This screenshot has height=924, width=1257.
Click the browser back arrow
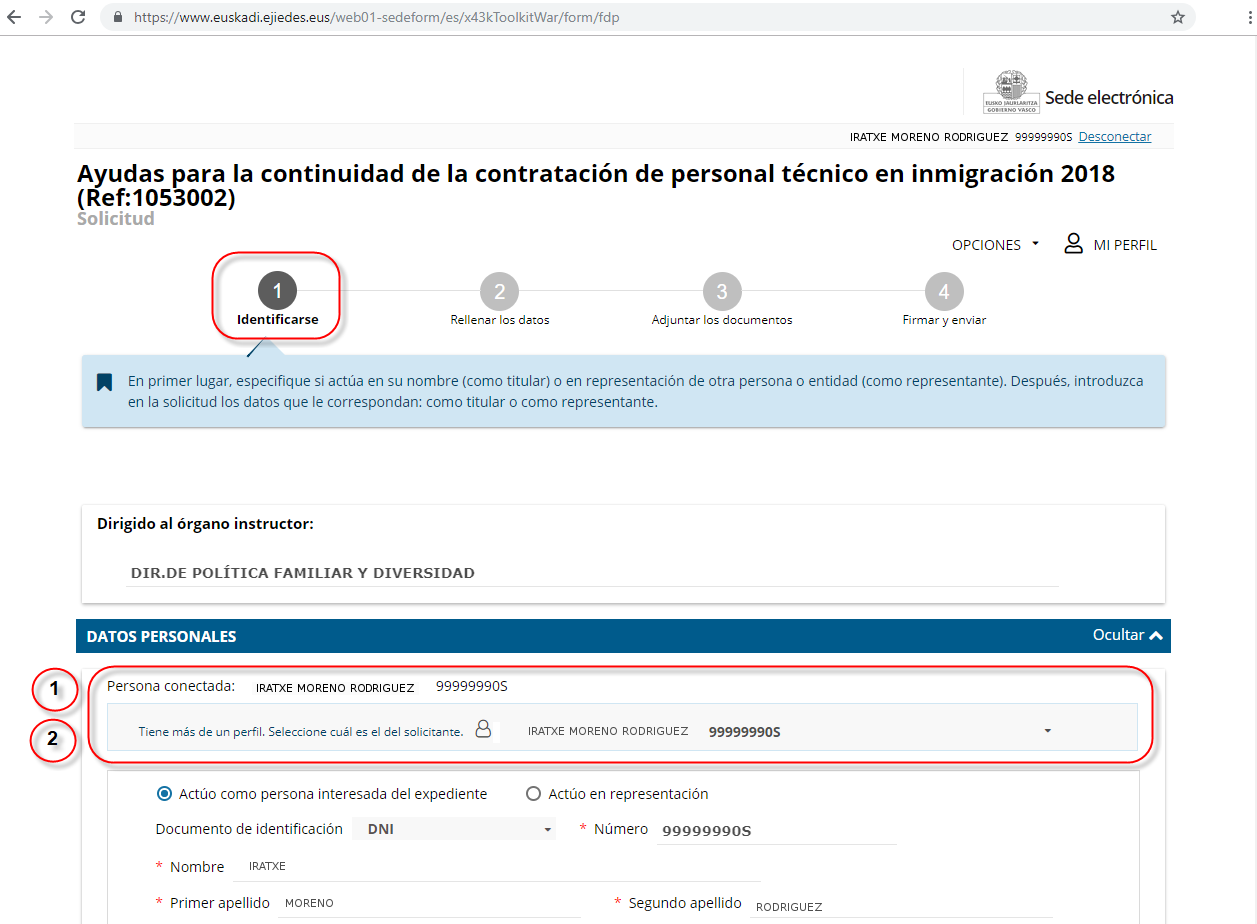pyautogui.click(x=14, y=17)
